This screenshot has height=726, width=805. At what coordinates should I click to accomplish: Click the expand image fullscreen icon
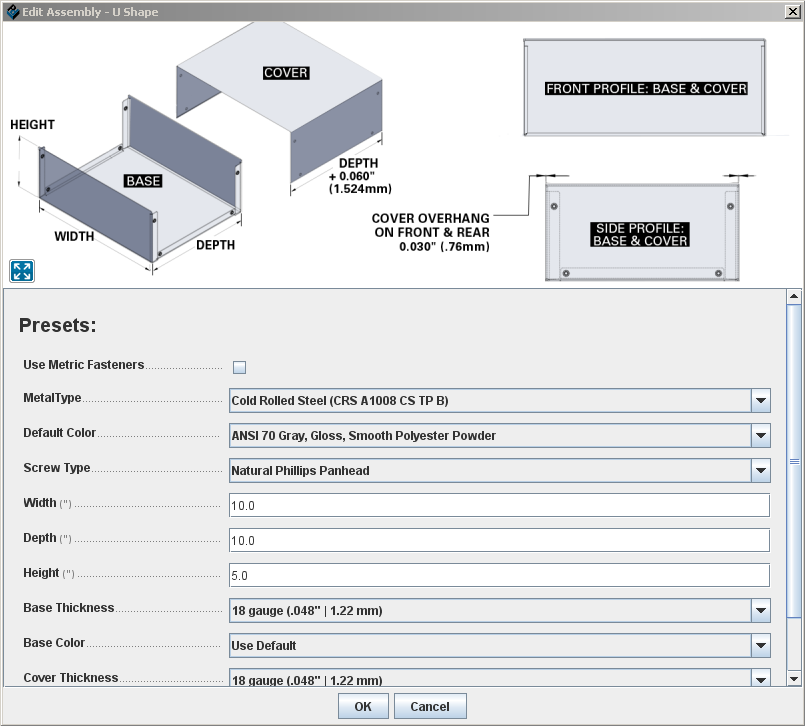tap(22, 270)
